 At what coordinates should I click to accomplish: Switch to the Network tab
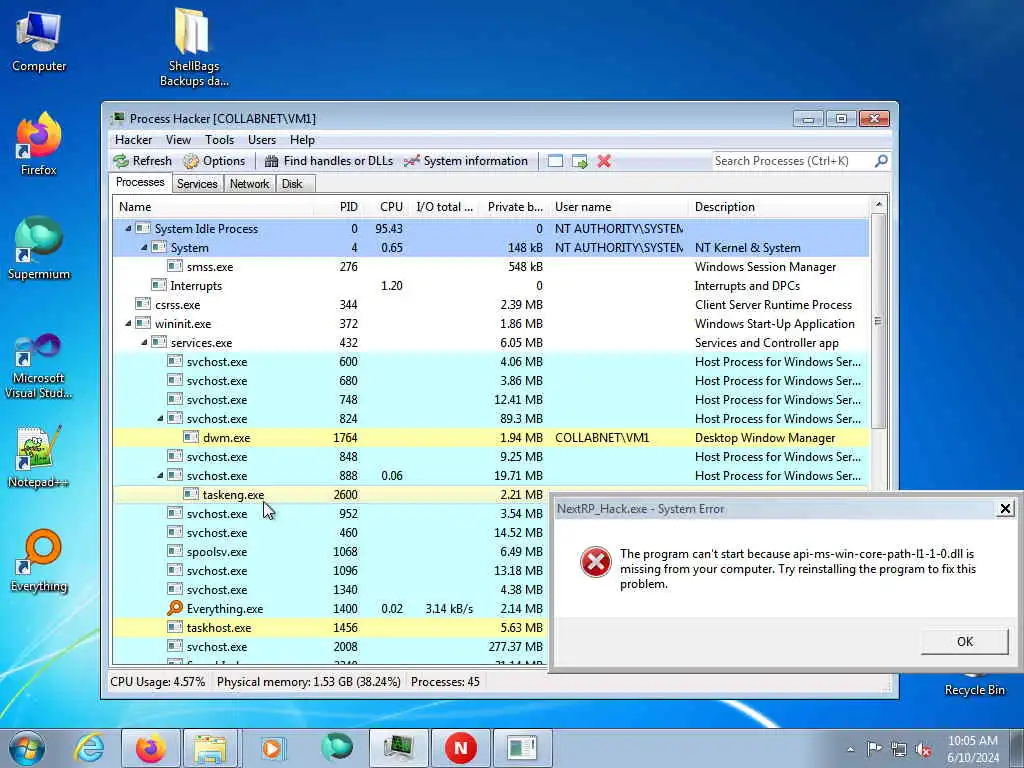point(249,184)
